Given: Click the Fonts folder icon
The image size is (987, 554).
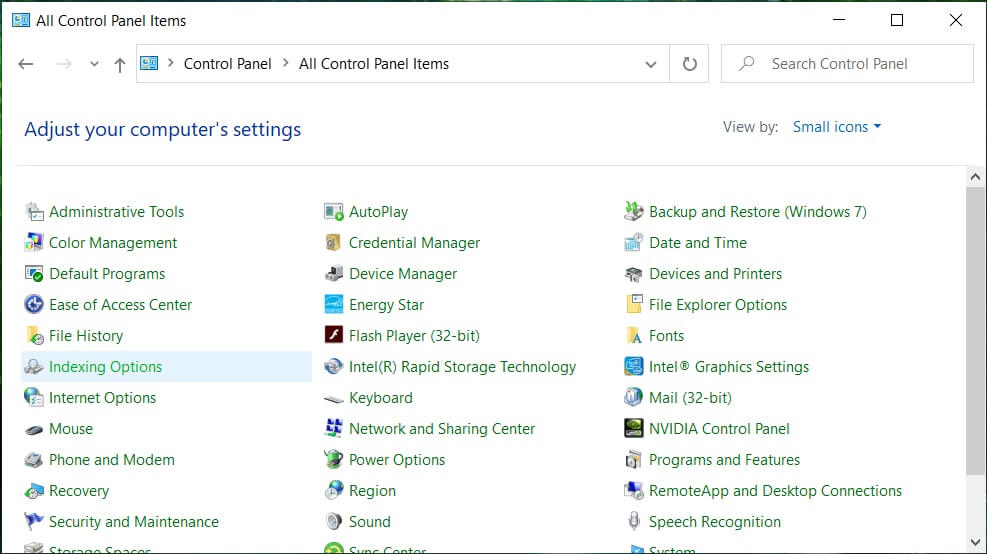Looking at the screenshot, I should click(633, 336).
